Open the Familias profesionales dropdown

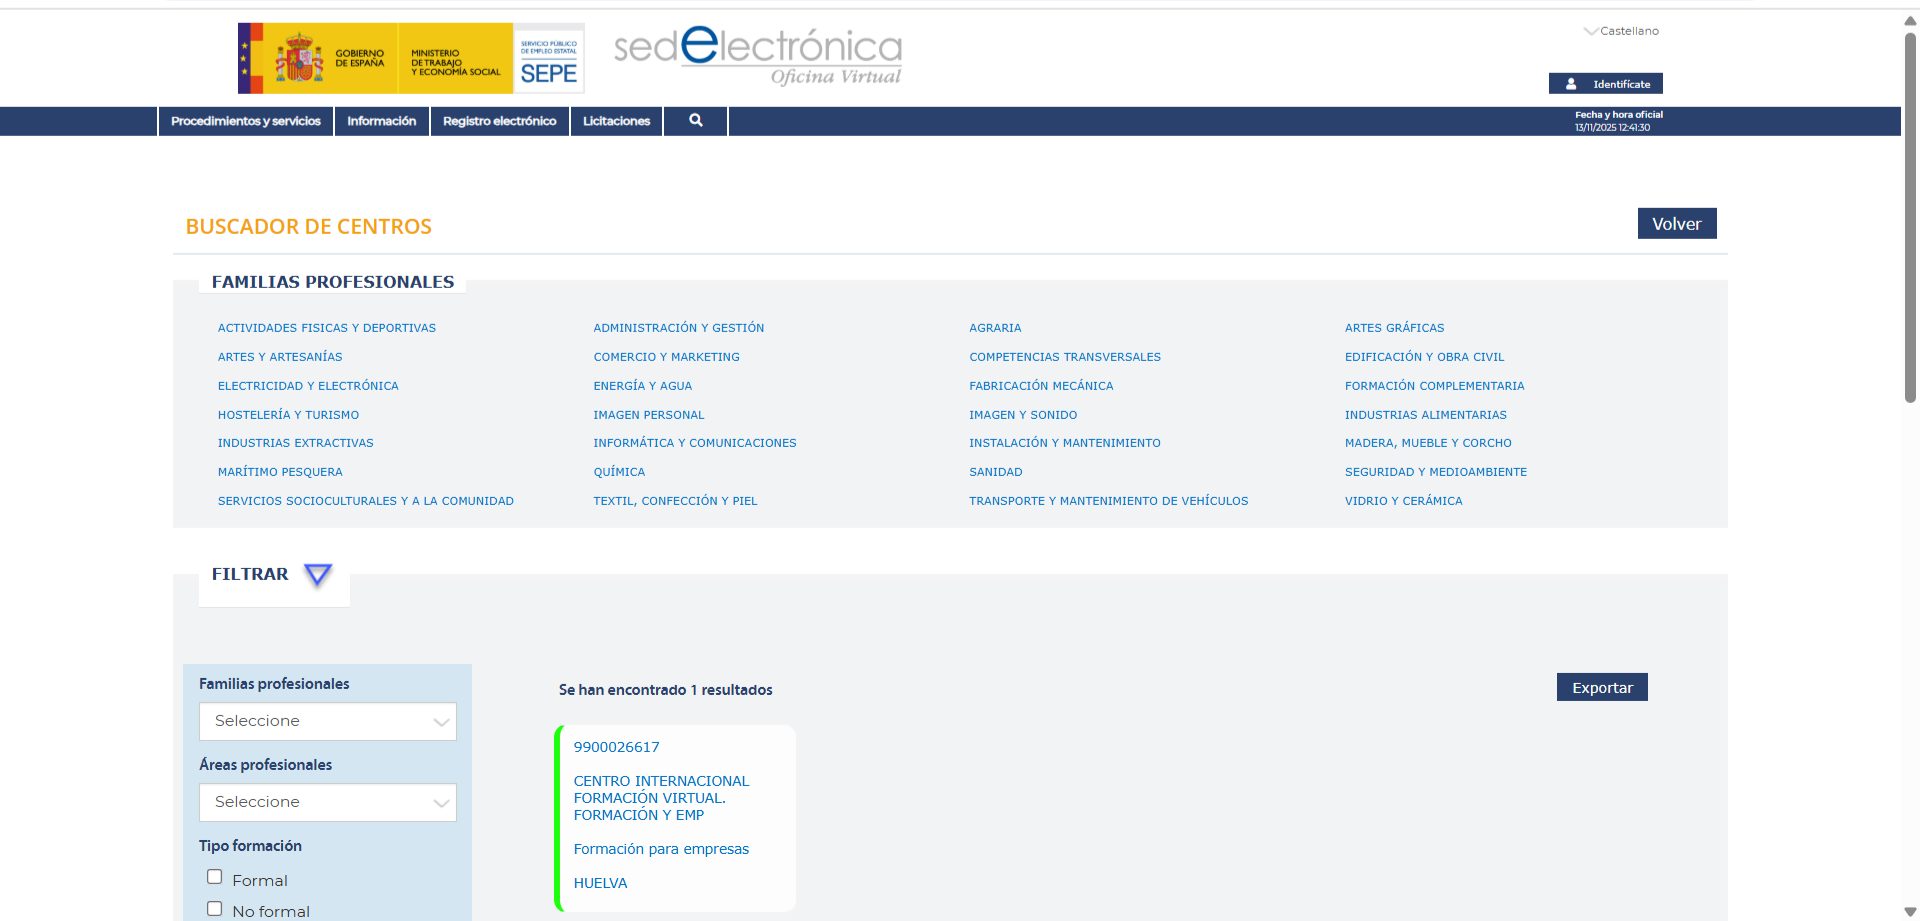(x=327, y=722)
